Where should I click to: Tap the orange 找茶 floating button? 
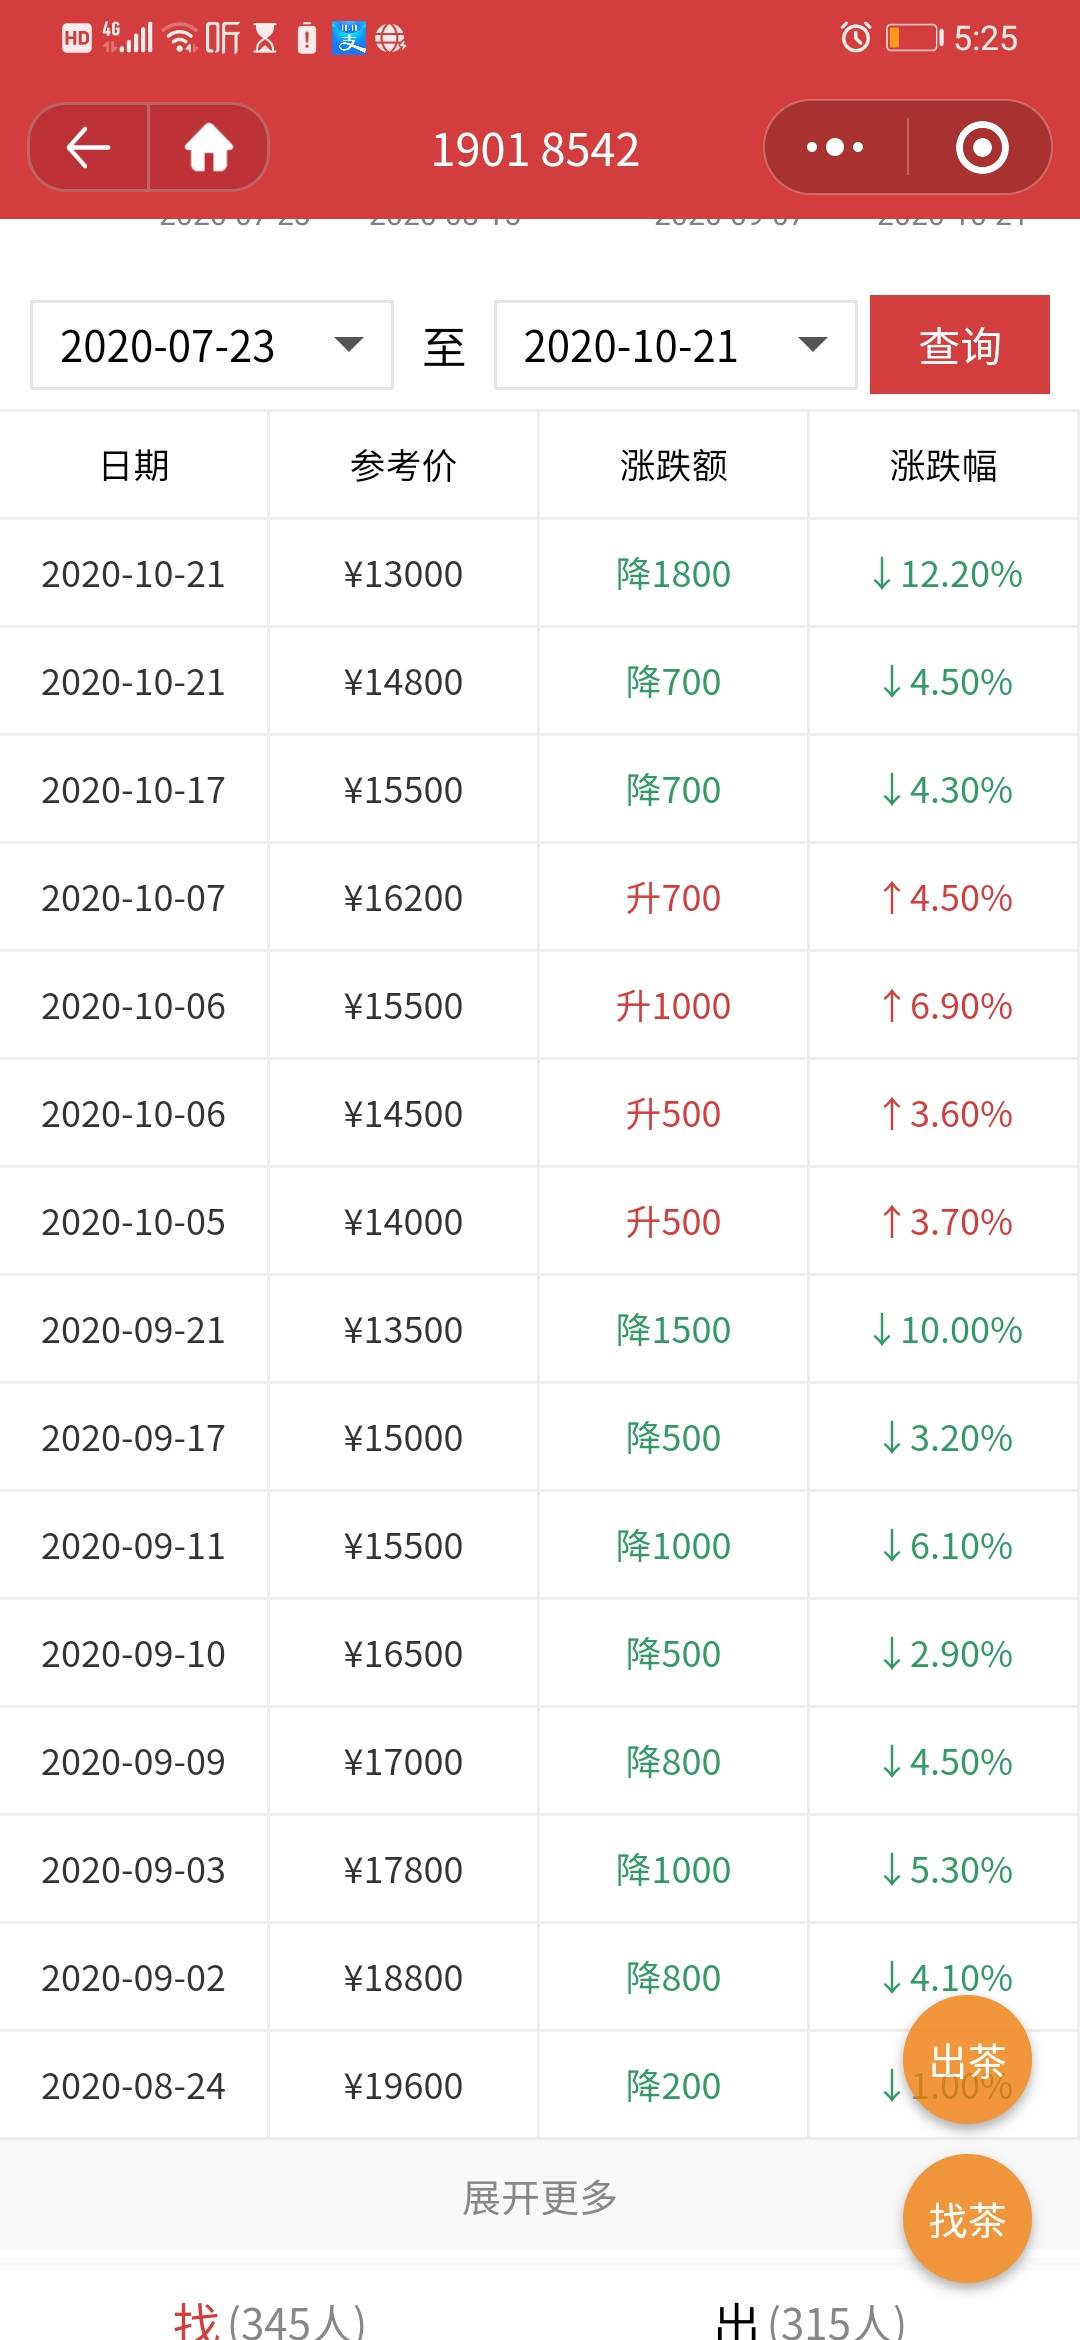point(967,2219)
